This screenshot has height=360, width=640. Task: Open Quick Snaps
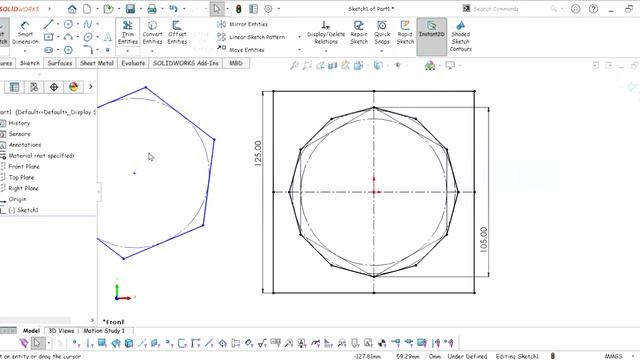click(x=382, y=32)
